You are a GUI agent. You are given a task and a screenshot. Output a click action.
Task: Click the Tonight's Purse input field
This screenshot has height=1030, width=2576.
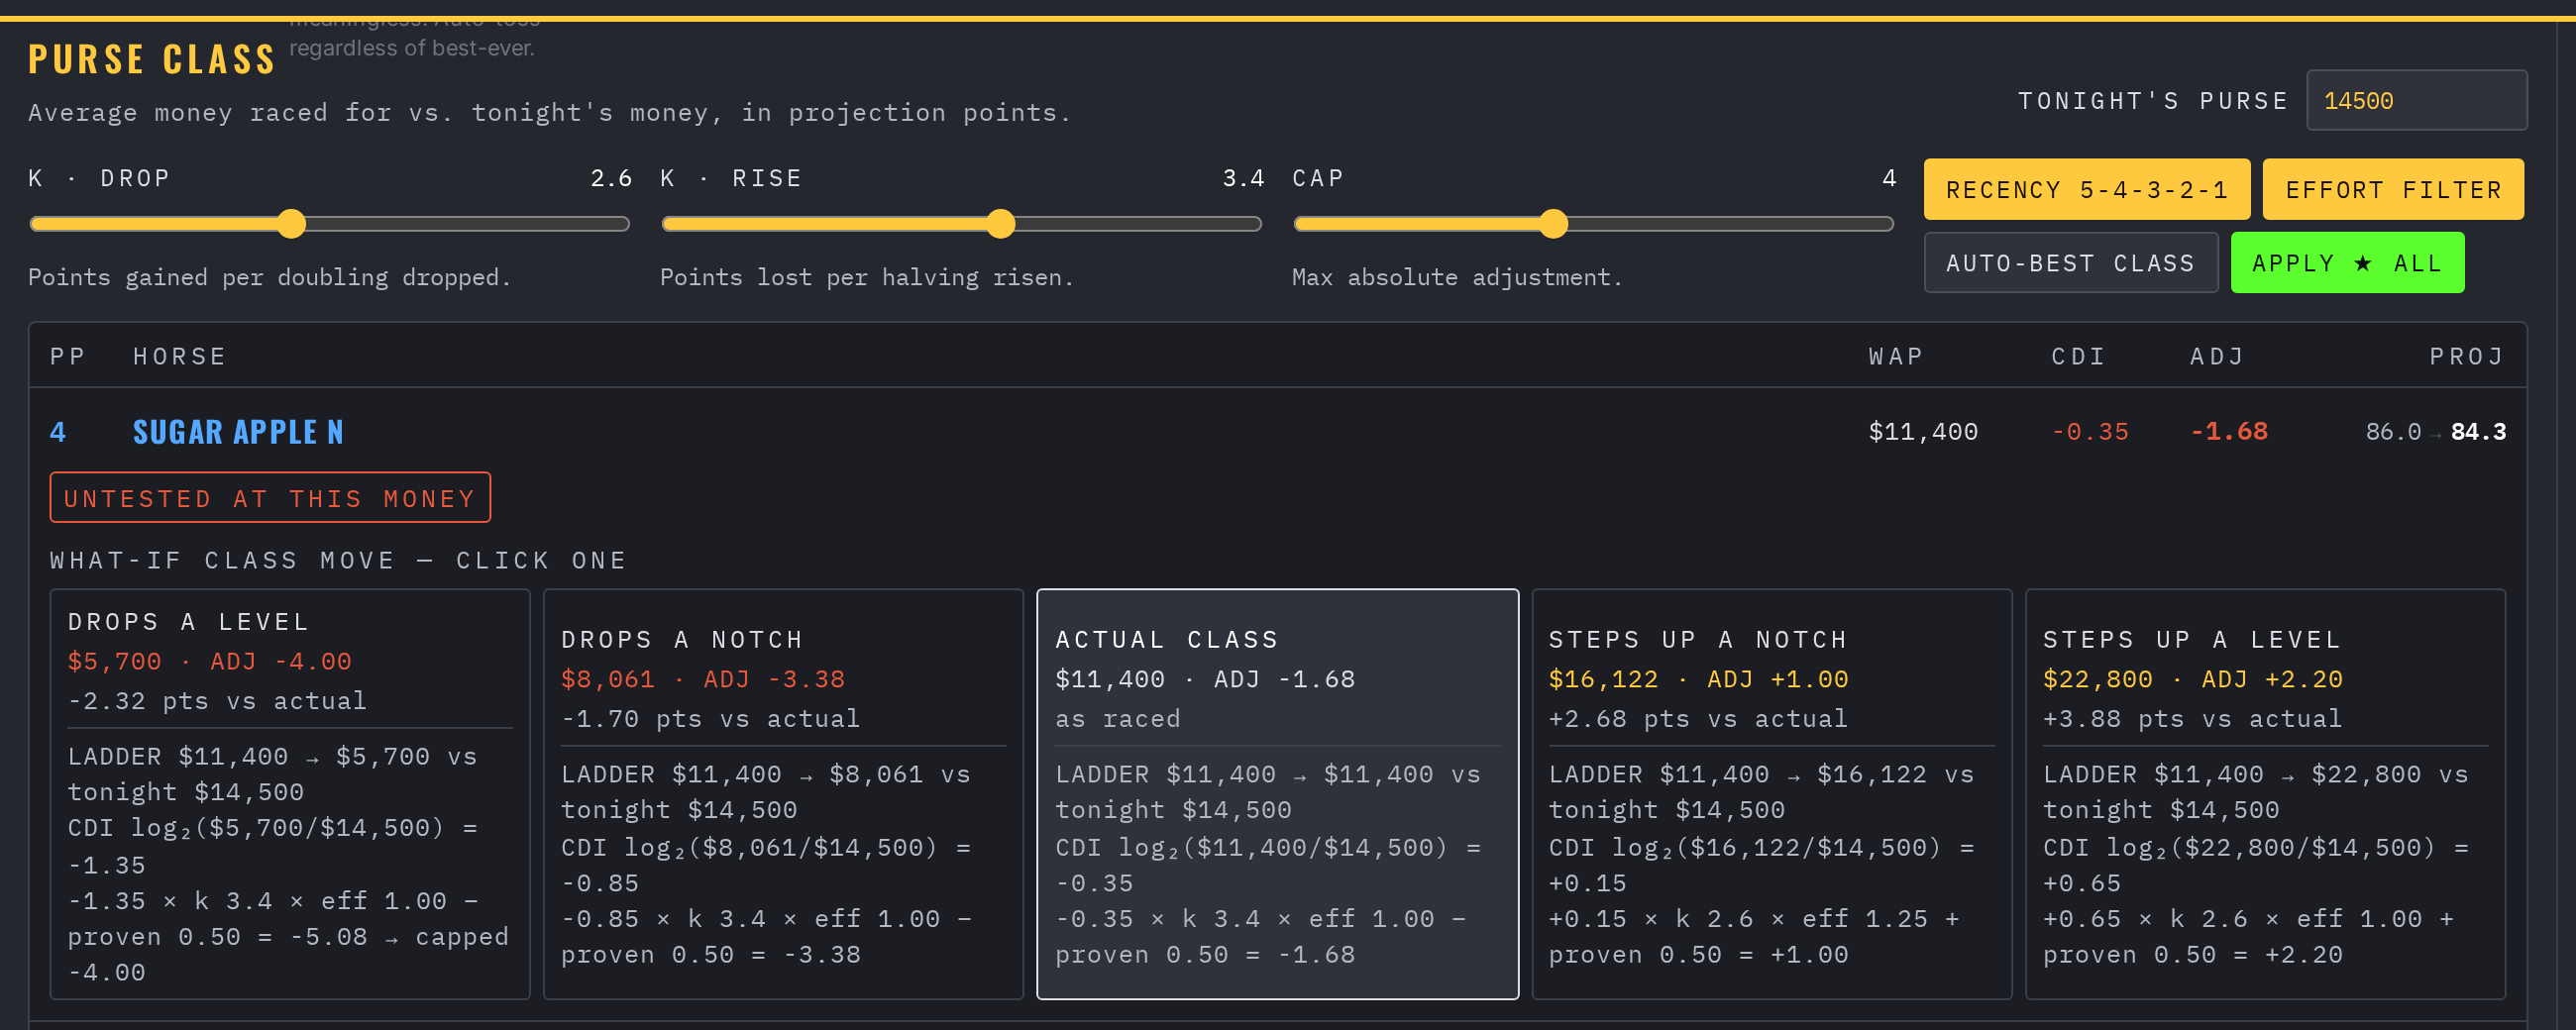2416,101
